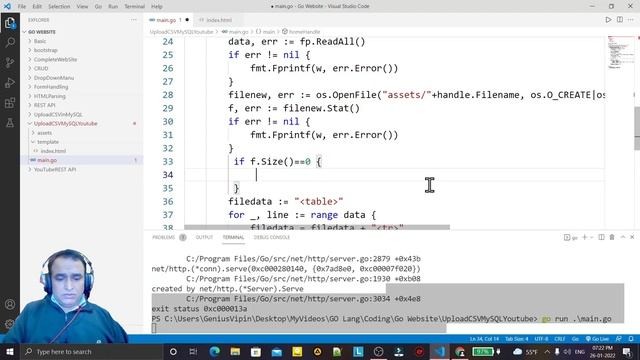Select the Terminal panel tab

point(233,237)
